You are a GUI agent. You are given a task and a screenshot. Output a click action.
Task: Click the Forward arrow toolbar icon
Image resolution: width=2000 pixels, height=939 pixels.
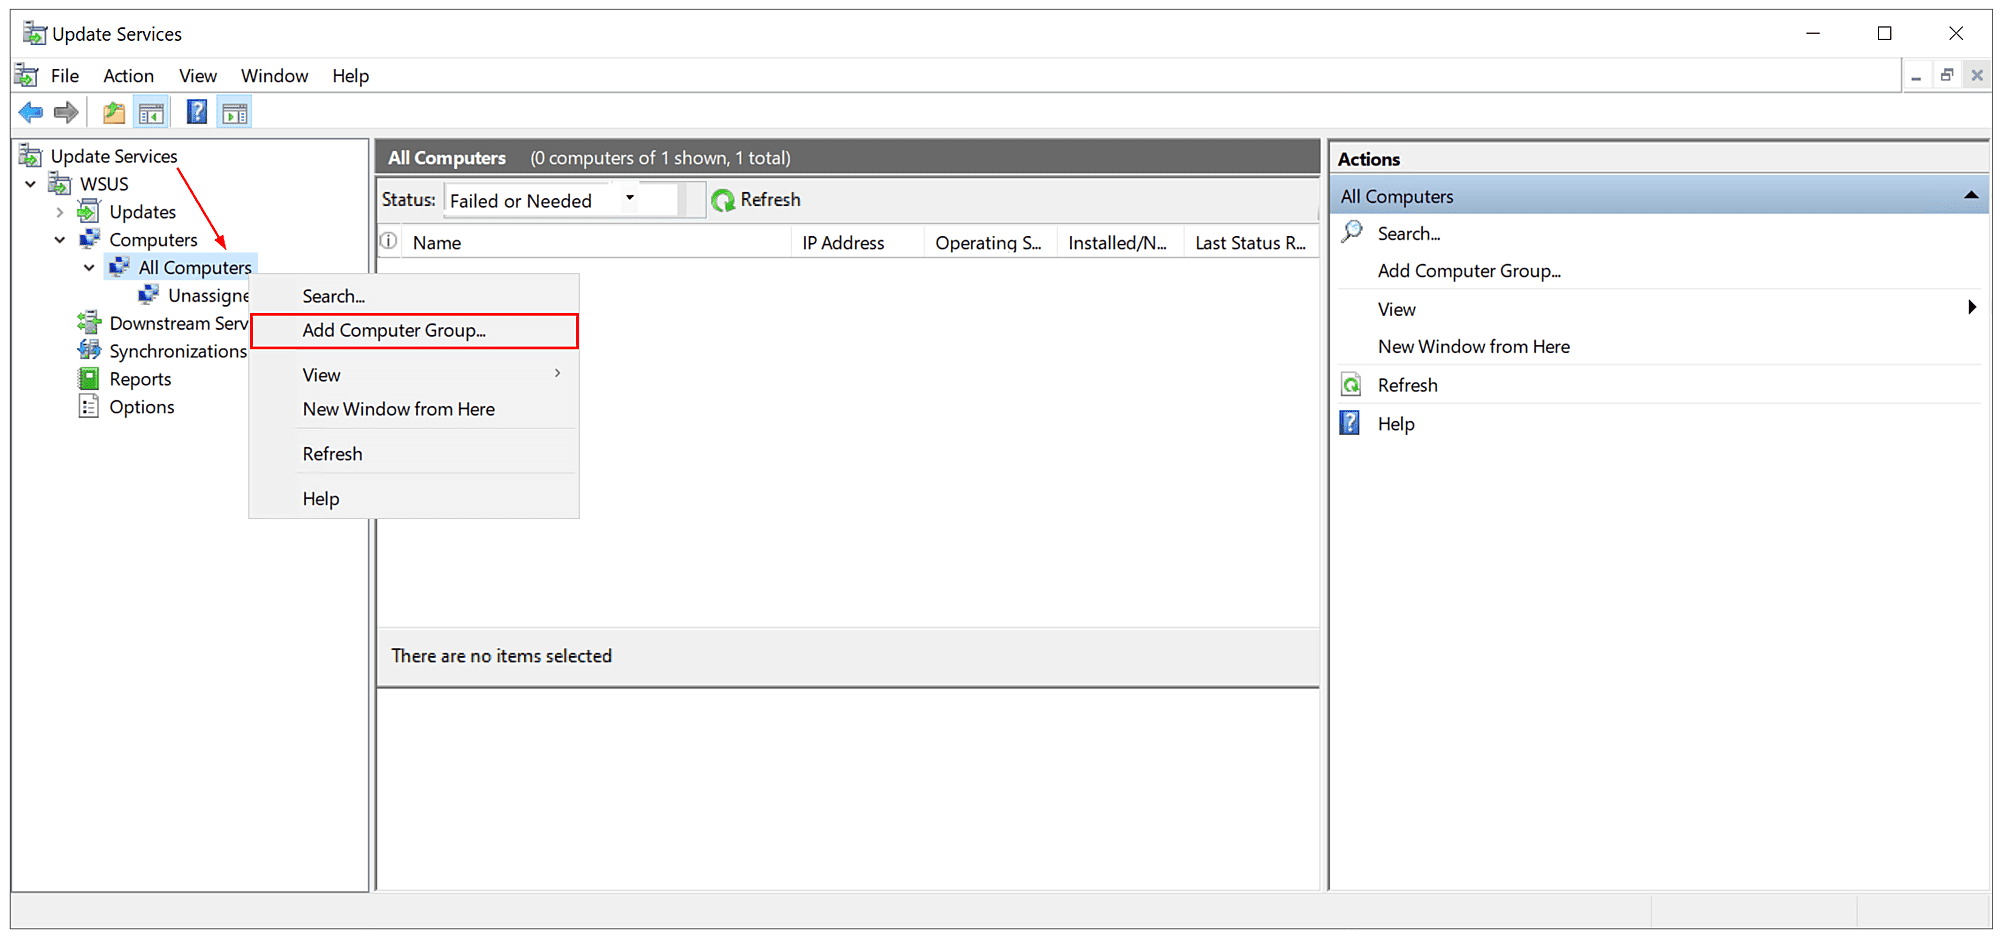click(x=66, y=112)
